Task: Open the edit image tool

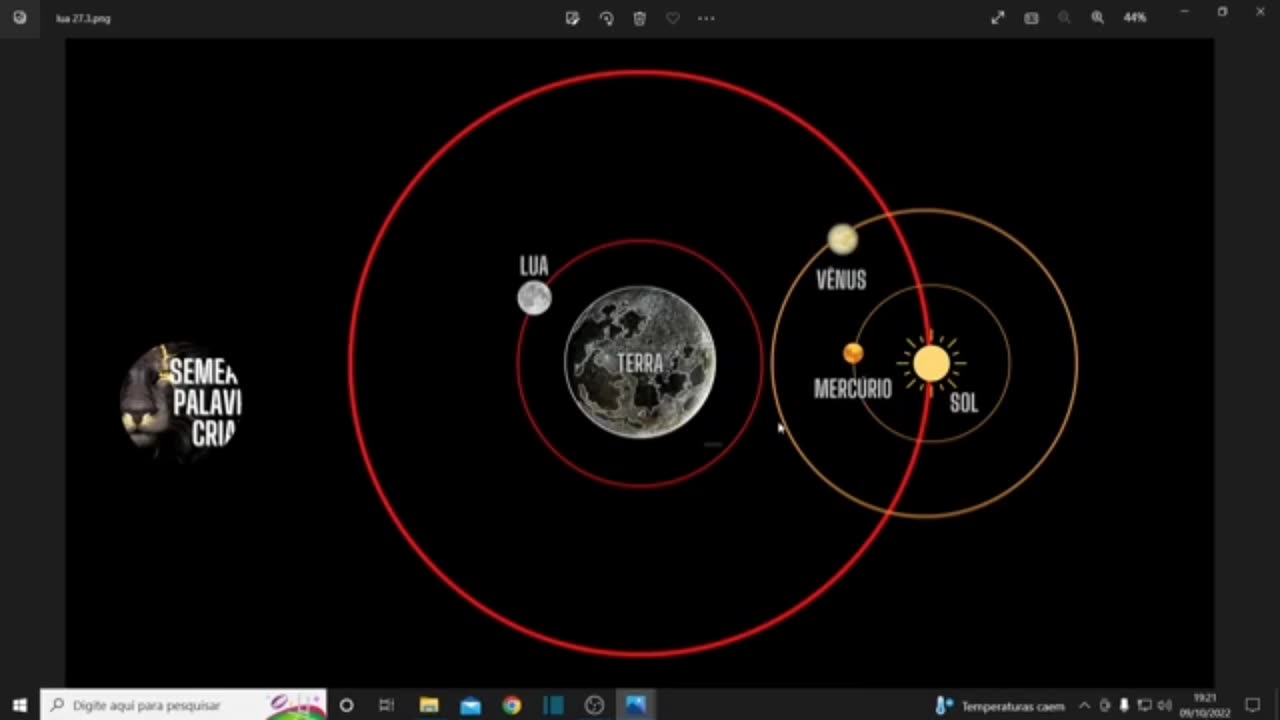Action: pyautogui.click(x=572, y=18)
